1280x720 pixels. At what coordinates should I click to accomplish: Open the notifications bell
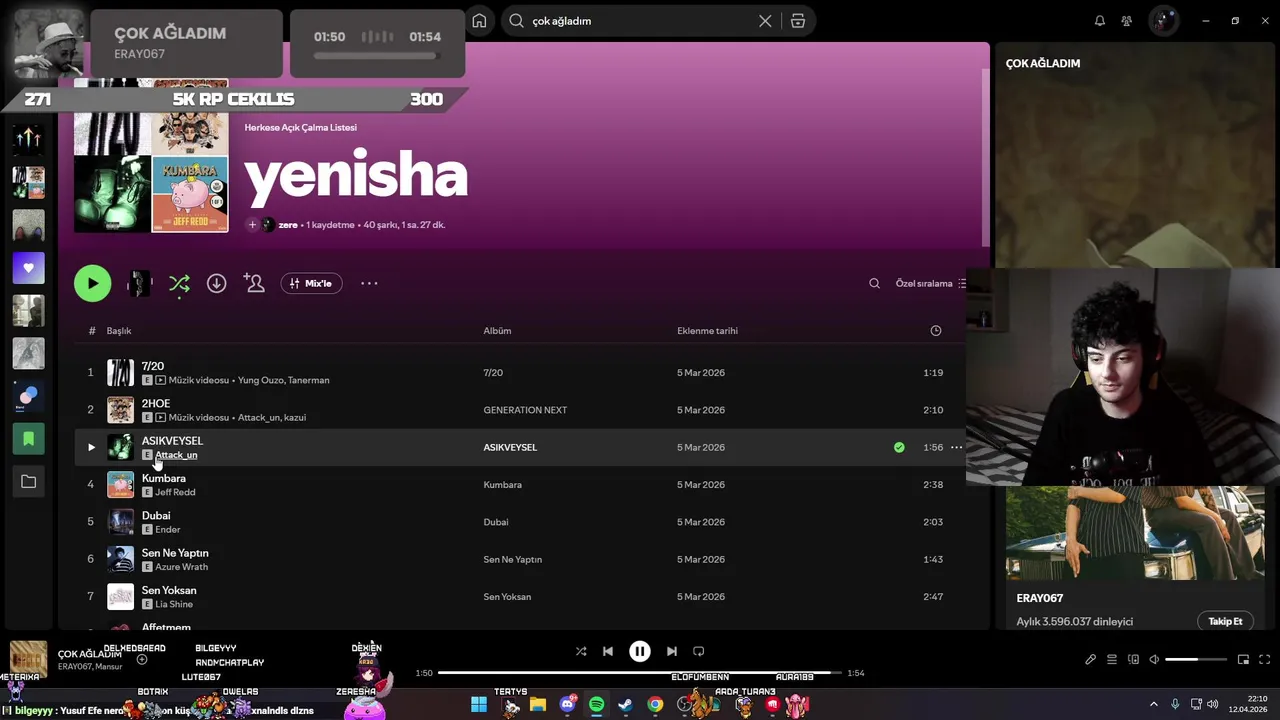click(1100, 21)
